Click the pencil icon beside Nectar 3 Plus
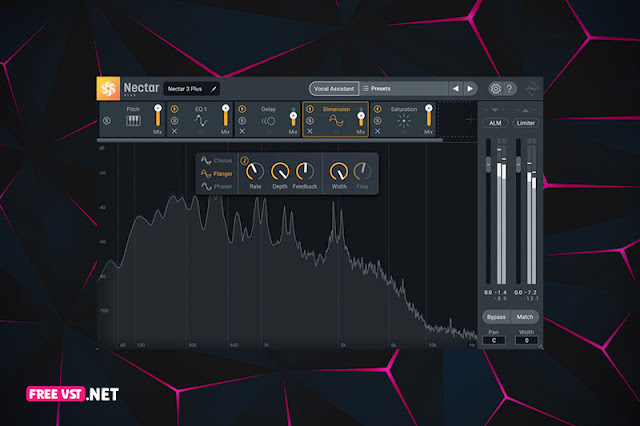 (213, 89)
